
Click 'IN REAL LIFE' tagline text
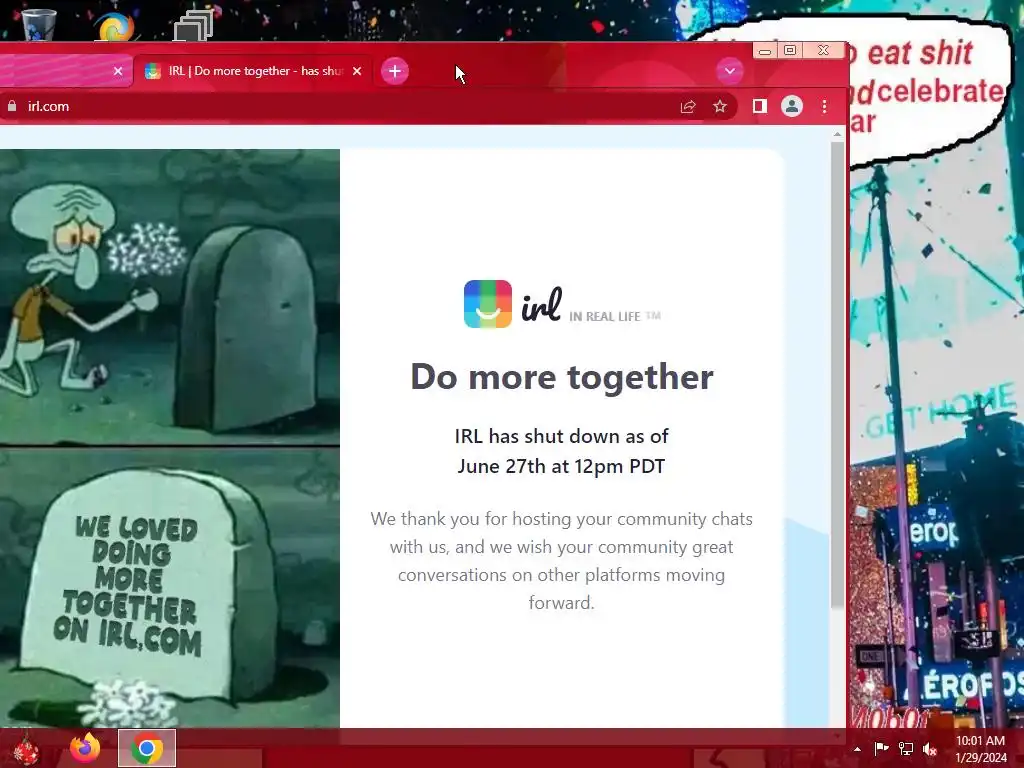click(x=605, y=317)
